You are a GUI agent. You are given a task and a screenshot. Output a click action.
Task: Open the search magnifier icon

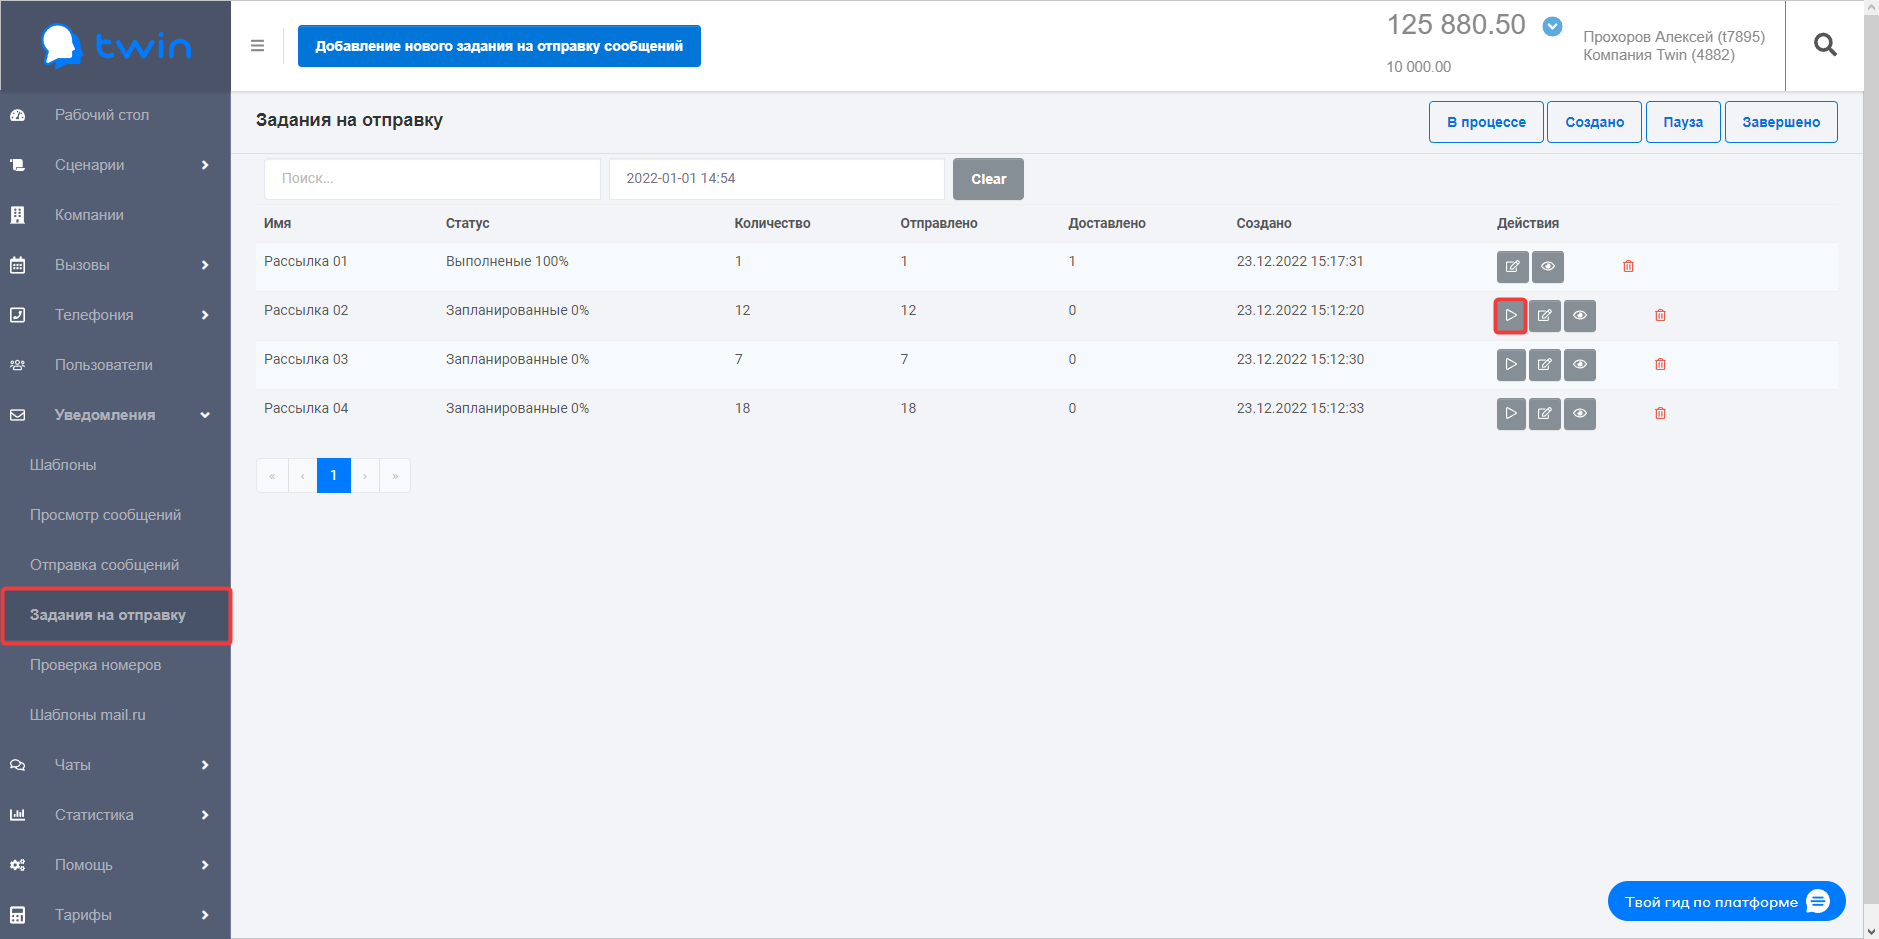(1825, 45)
